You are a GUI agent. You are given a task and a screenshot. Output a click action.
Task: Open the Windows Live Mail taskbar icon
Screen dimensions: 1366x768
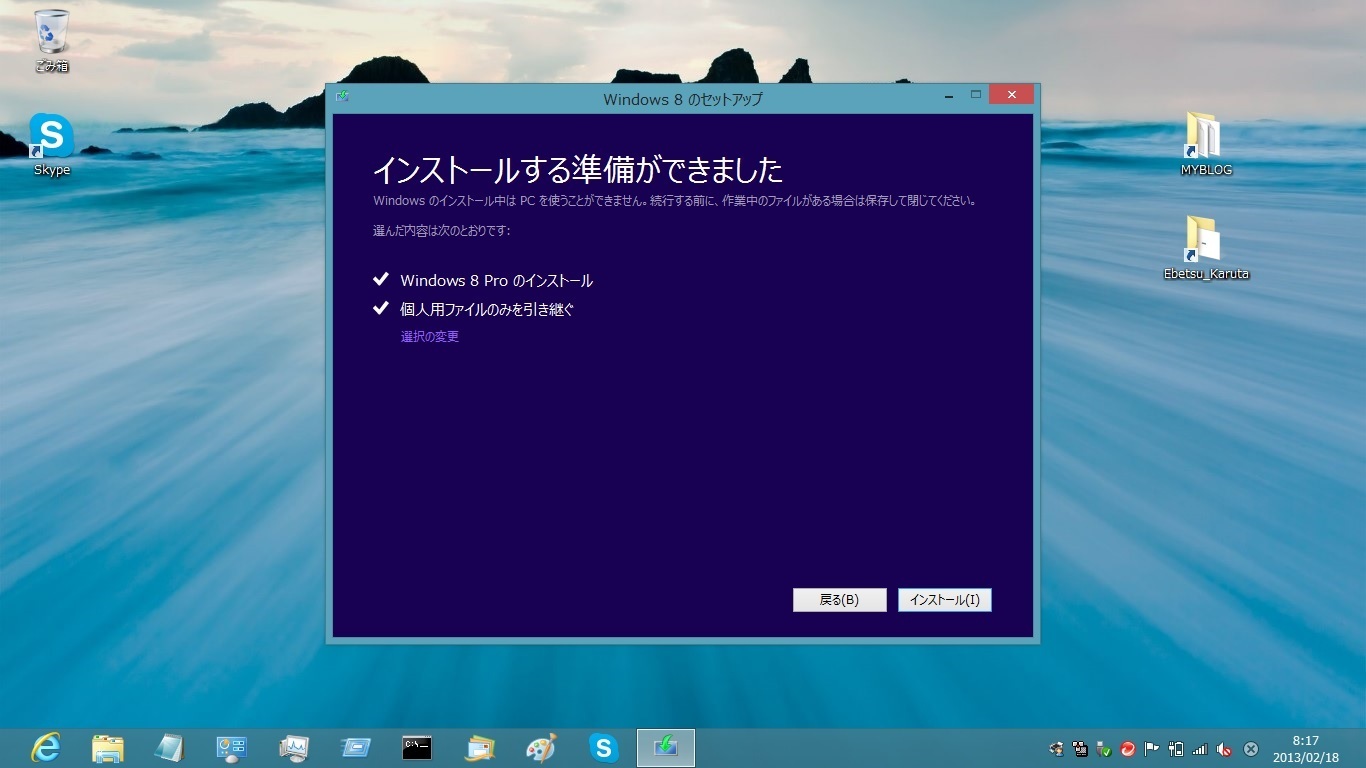pos(480,747)
